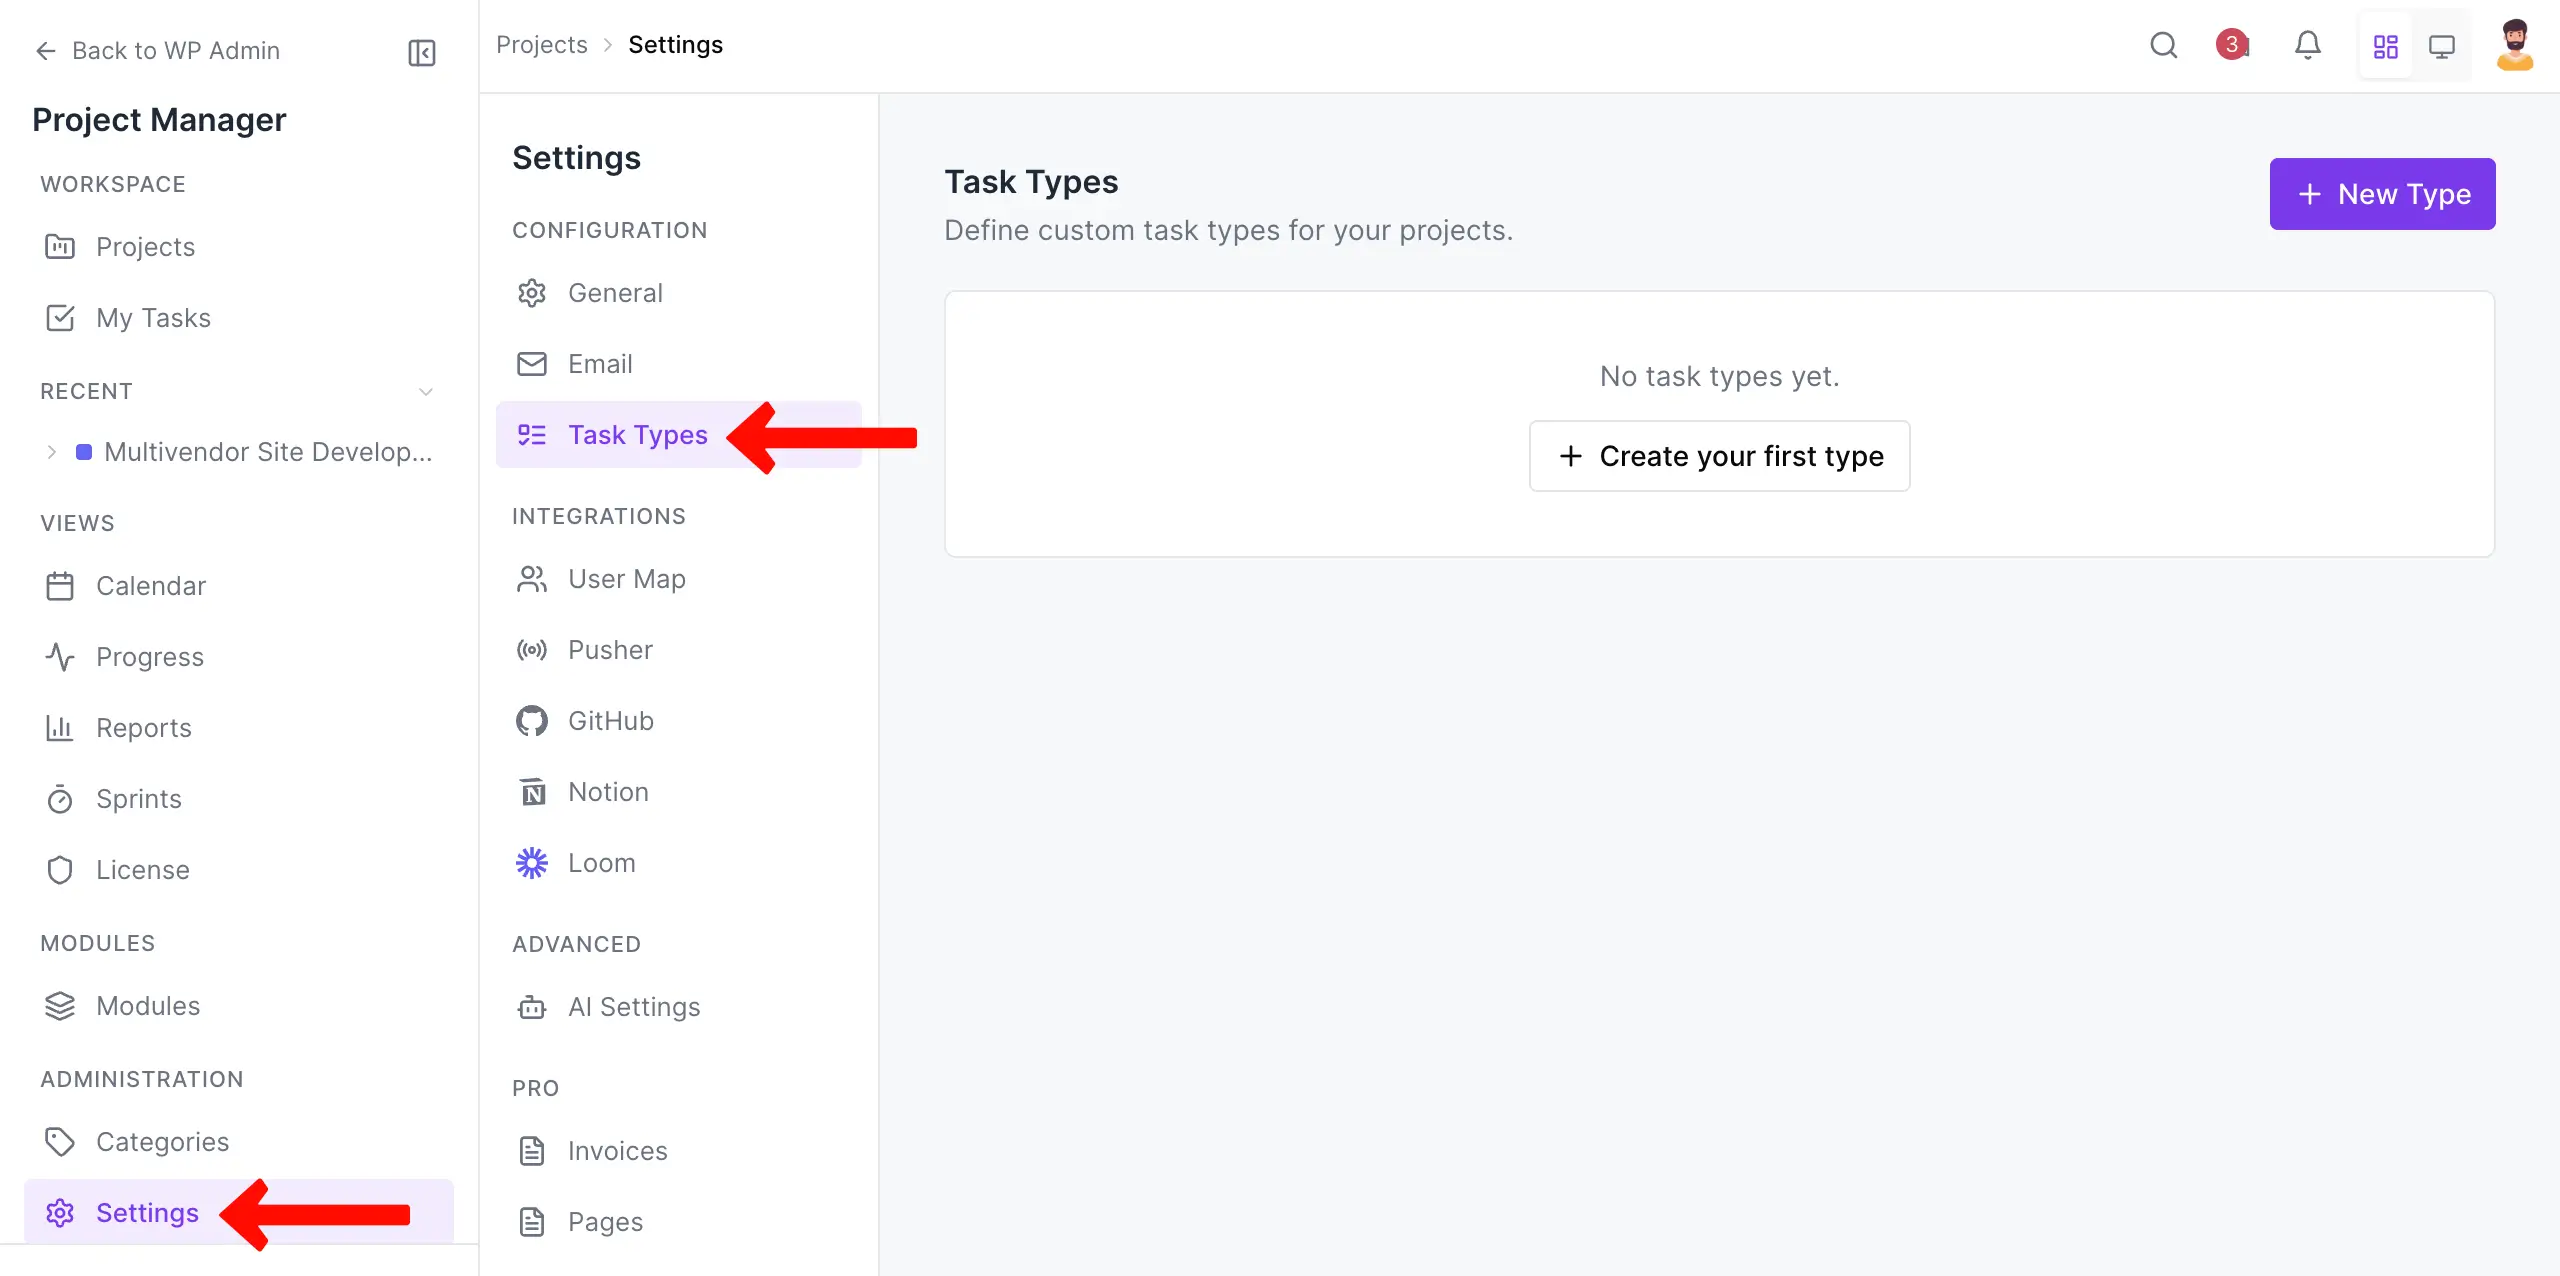Go back to WP Admin
The image size is (2560, 1276).
coord(157,50)
